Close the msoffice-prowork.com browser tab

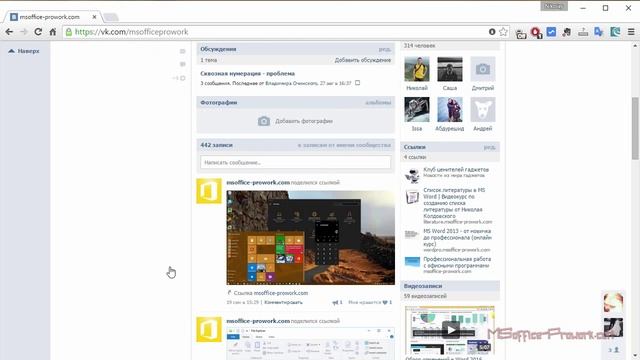(95, 17)
